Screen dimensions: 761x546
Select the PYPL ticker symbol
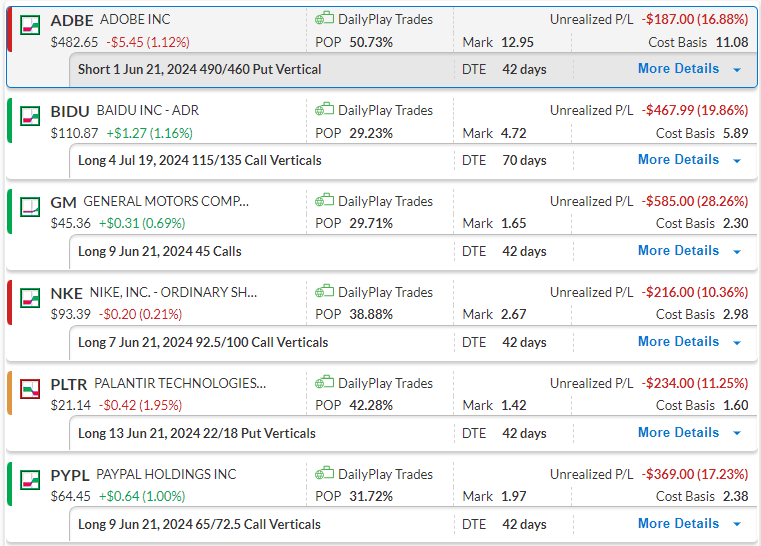[70, 476]
